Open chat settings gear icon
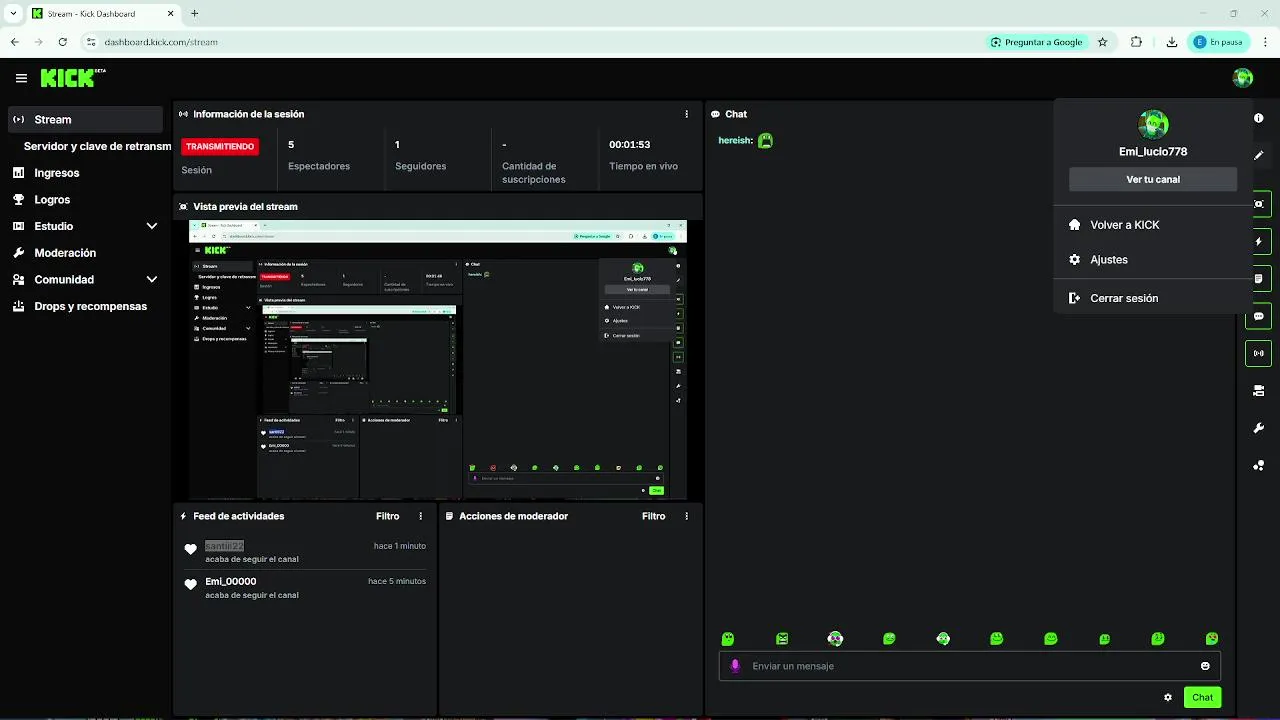Image resolution: width=1280 pixels, height=720 pixels. [1167, 697]
